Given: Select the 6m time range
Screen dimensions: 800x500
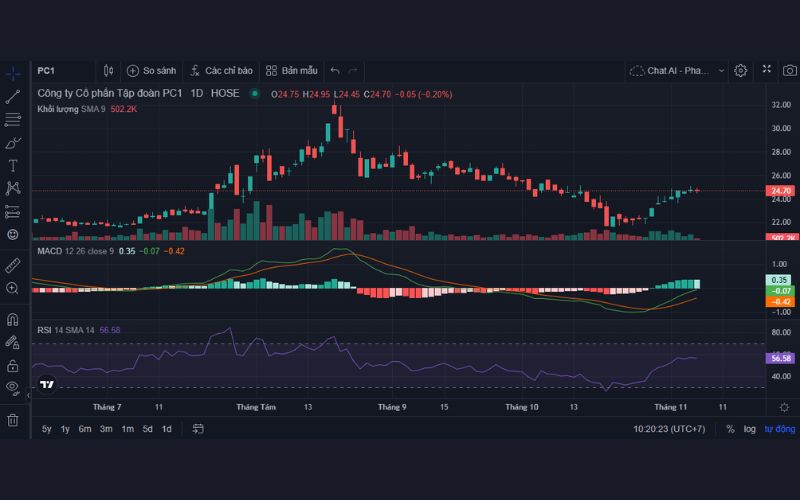Looking at the screenshot, I should [85, 429].
